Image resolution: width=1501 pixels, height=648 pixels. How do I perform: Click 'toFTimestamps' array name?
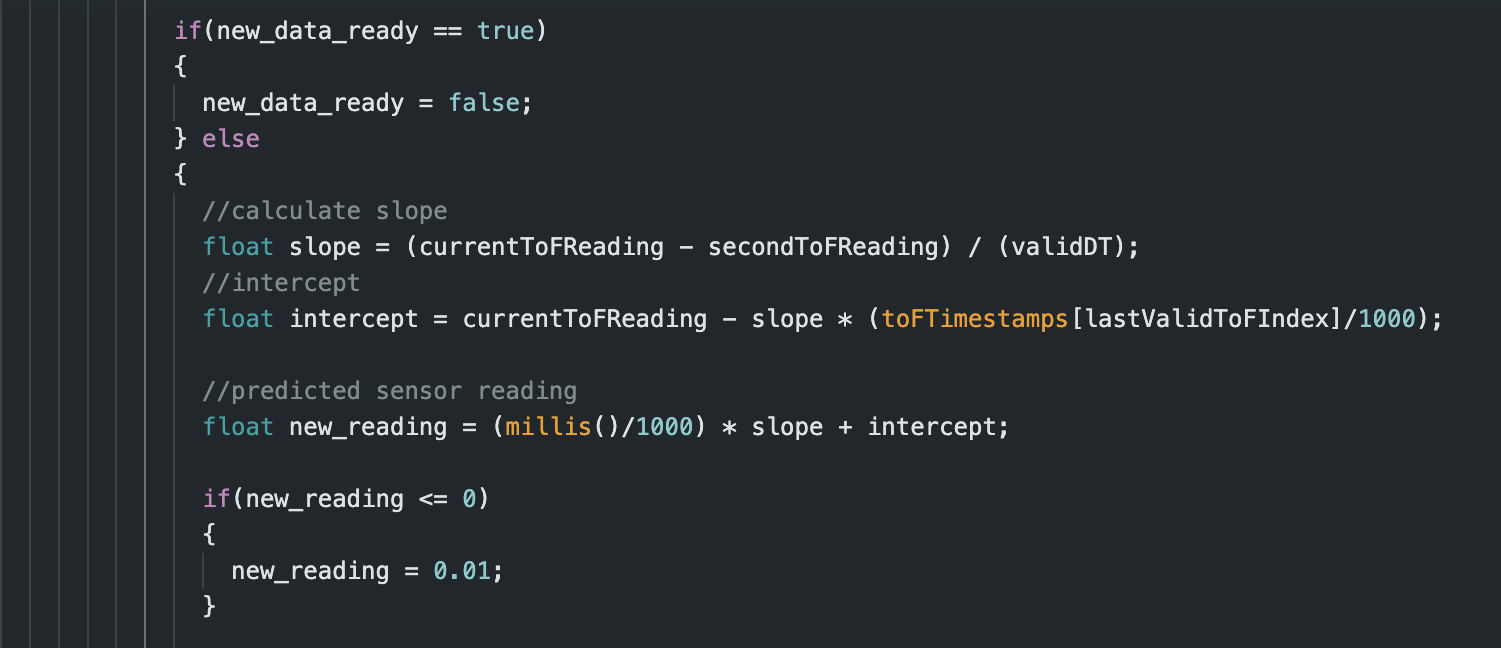[x=975, y=319]
